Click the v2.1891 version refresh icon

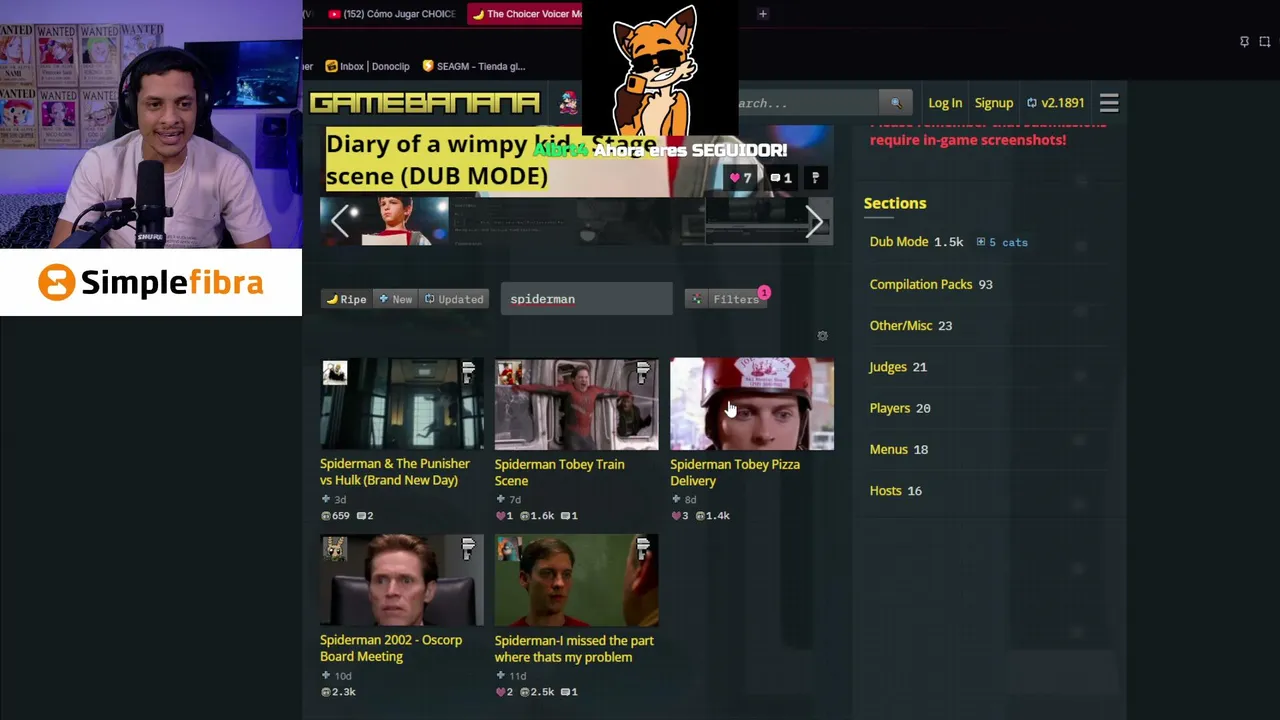click(1032, 103)
